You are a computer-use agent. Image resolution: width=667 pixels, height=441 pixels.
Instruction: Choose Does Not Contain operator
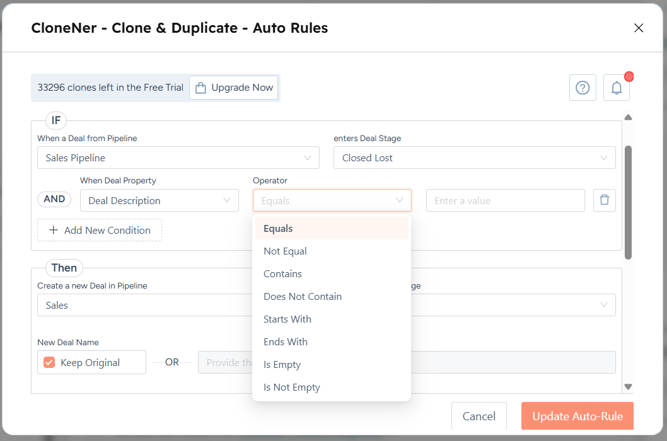(332, 296)
